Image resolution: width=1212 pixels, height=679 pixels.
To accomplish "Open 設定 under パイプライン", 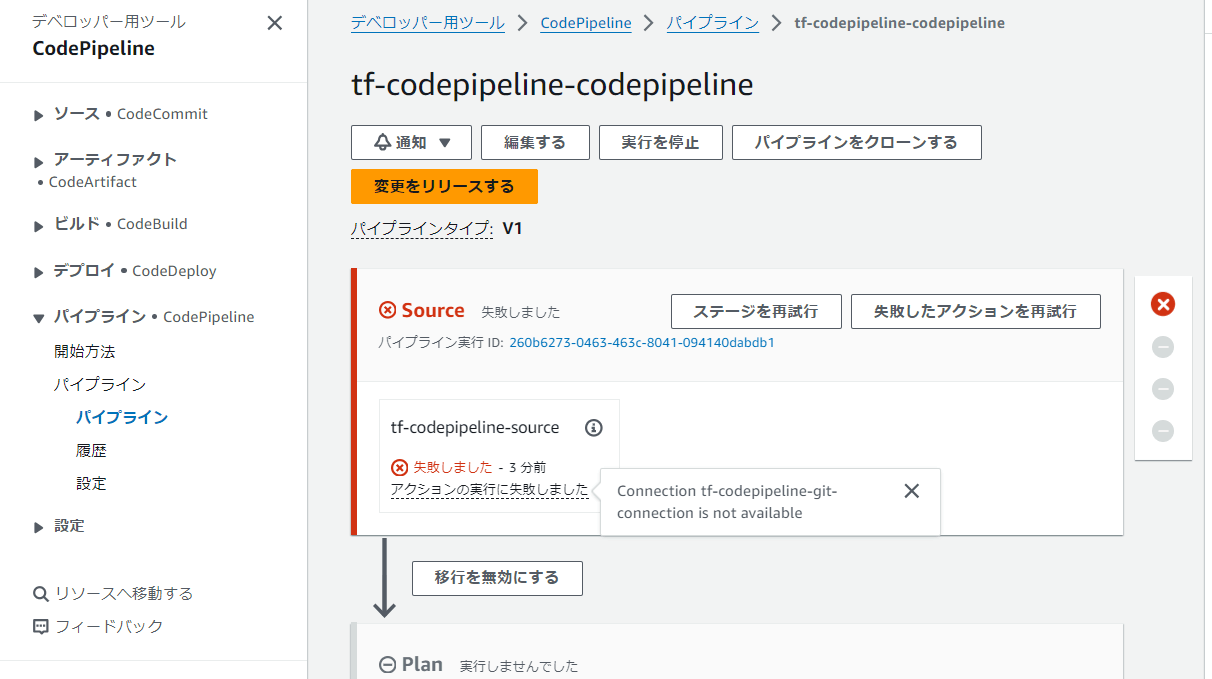I will click(91, 483).
